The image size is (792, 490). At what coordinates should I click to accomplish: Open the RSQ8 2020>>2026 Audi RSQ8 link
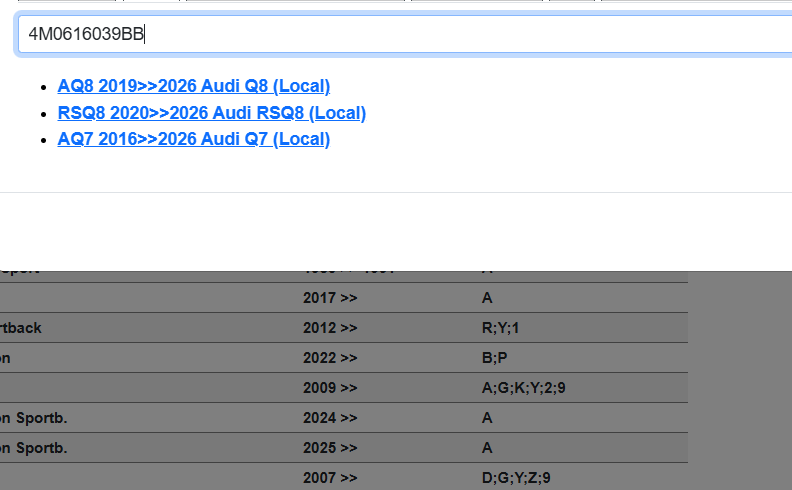[211, 113]
